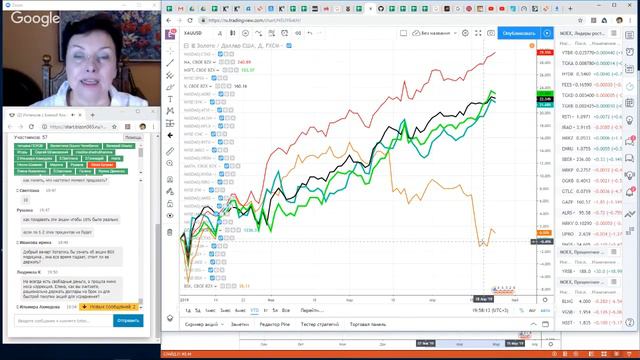Open chart settings gear in top toolbar
The image size is (640, 360).
465,33
